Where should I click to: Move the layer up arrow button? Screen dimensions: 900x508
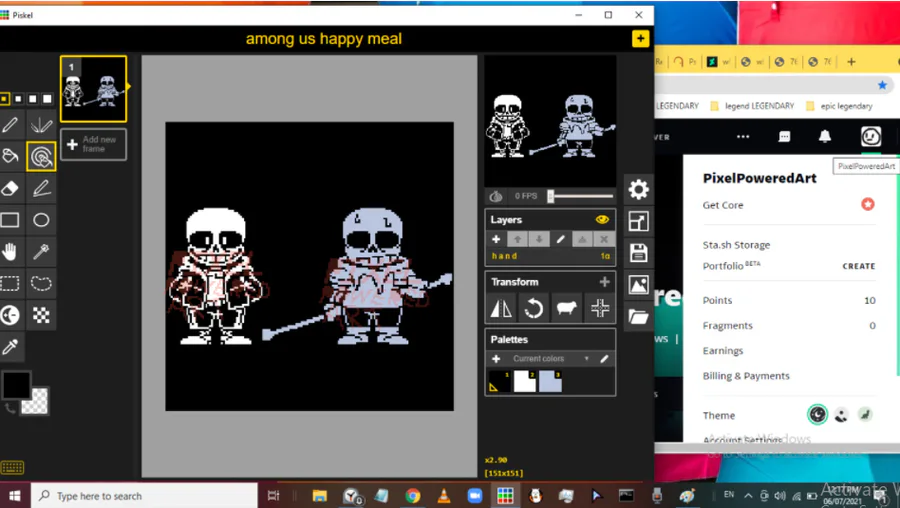[x=517, y=239]
